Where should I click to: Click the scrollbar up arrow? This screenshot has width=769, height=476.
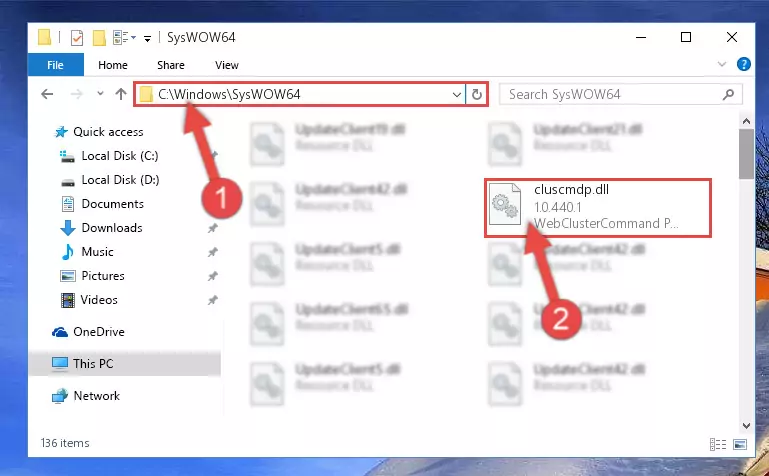(x=746, y=121)
